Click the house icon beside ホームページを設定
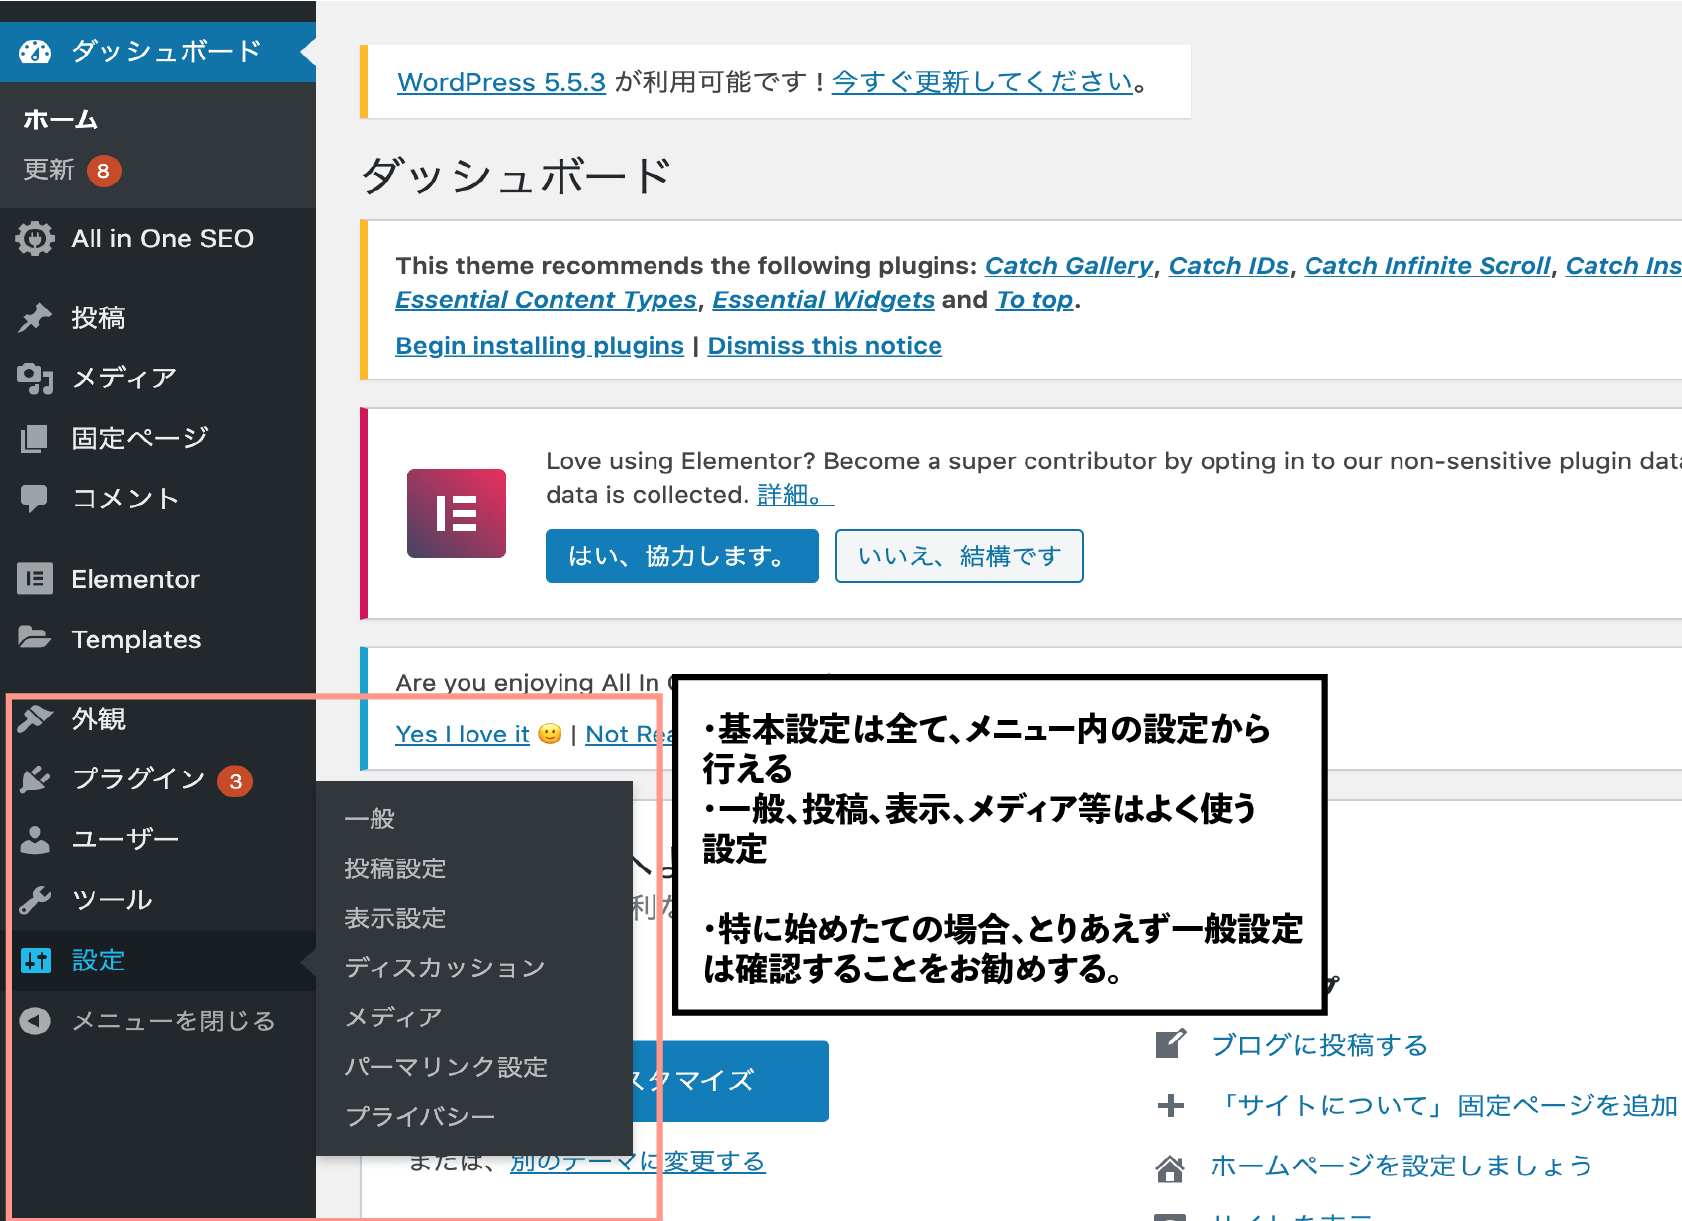This screenshot has height=1221, width=1682. (x=1171, y=1167)
